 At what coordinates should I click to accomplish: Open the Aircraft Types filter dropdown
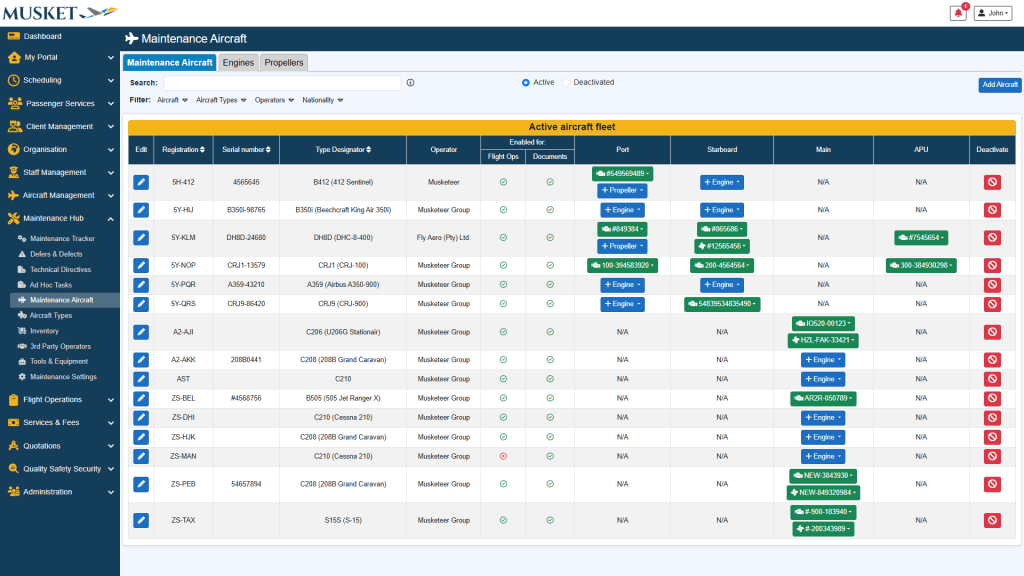(x=220, y=100)
